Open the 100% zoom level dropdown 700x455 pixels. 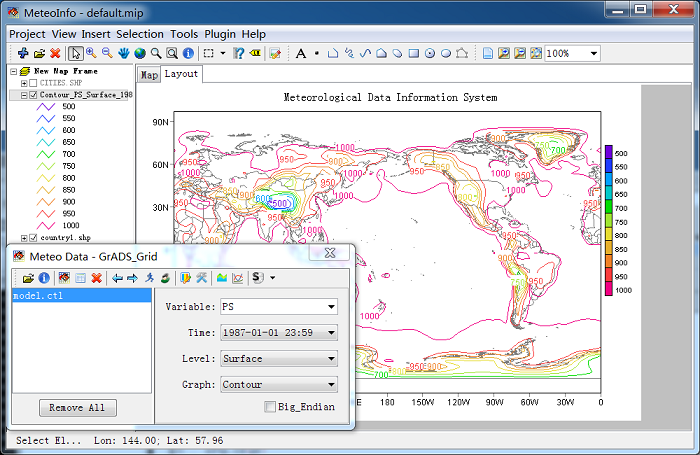[x=594, y=54]
